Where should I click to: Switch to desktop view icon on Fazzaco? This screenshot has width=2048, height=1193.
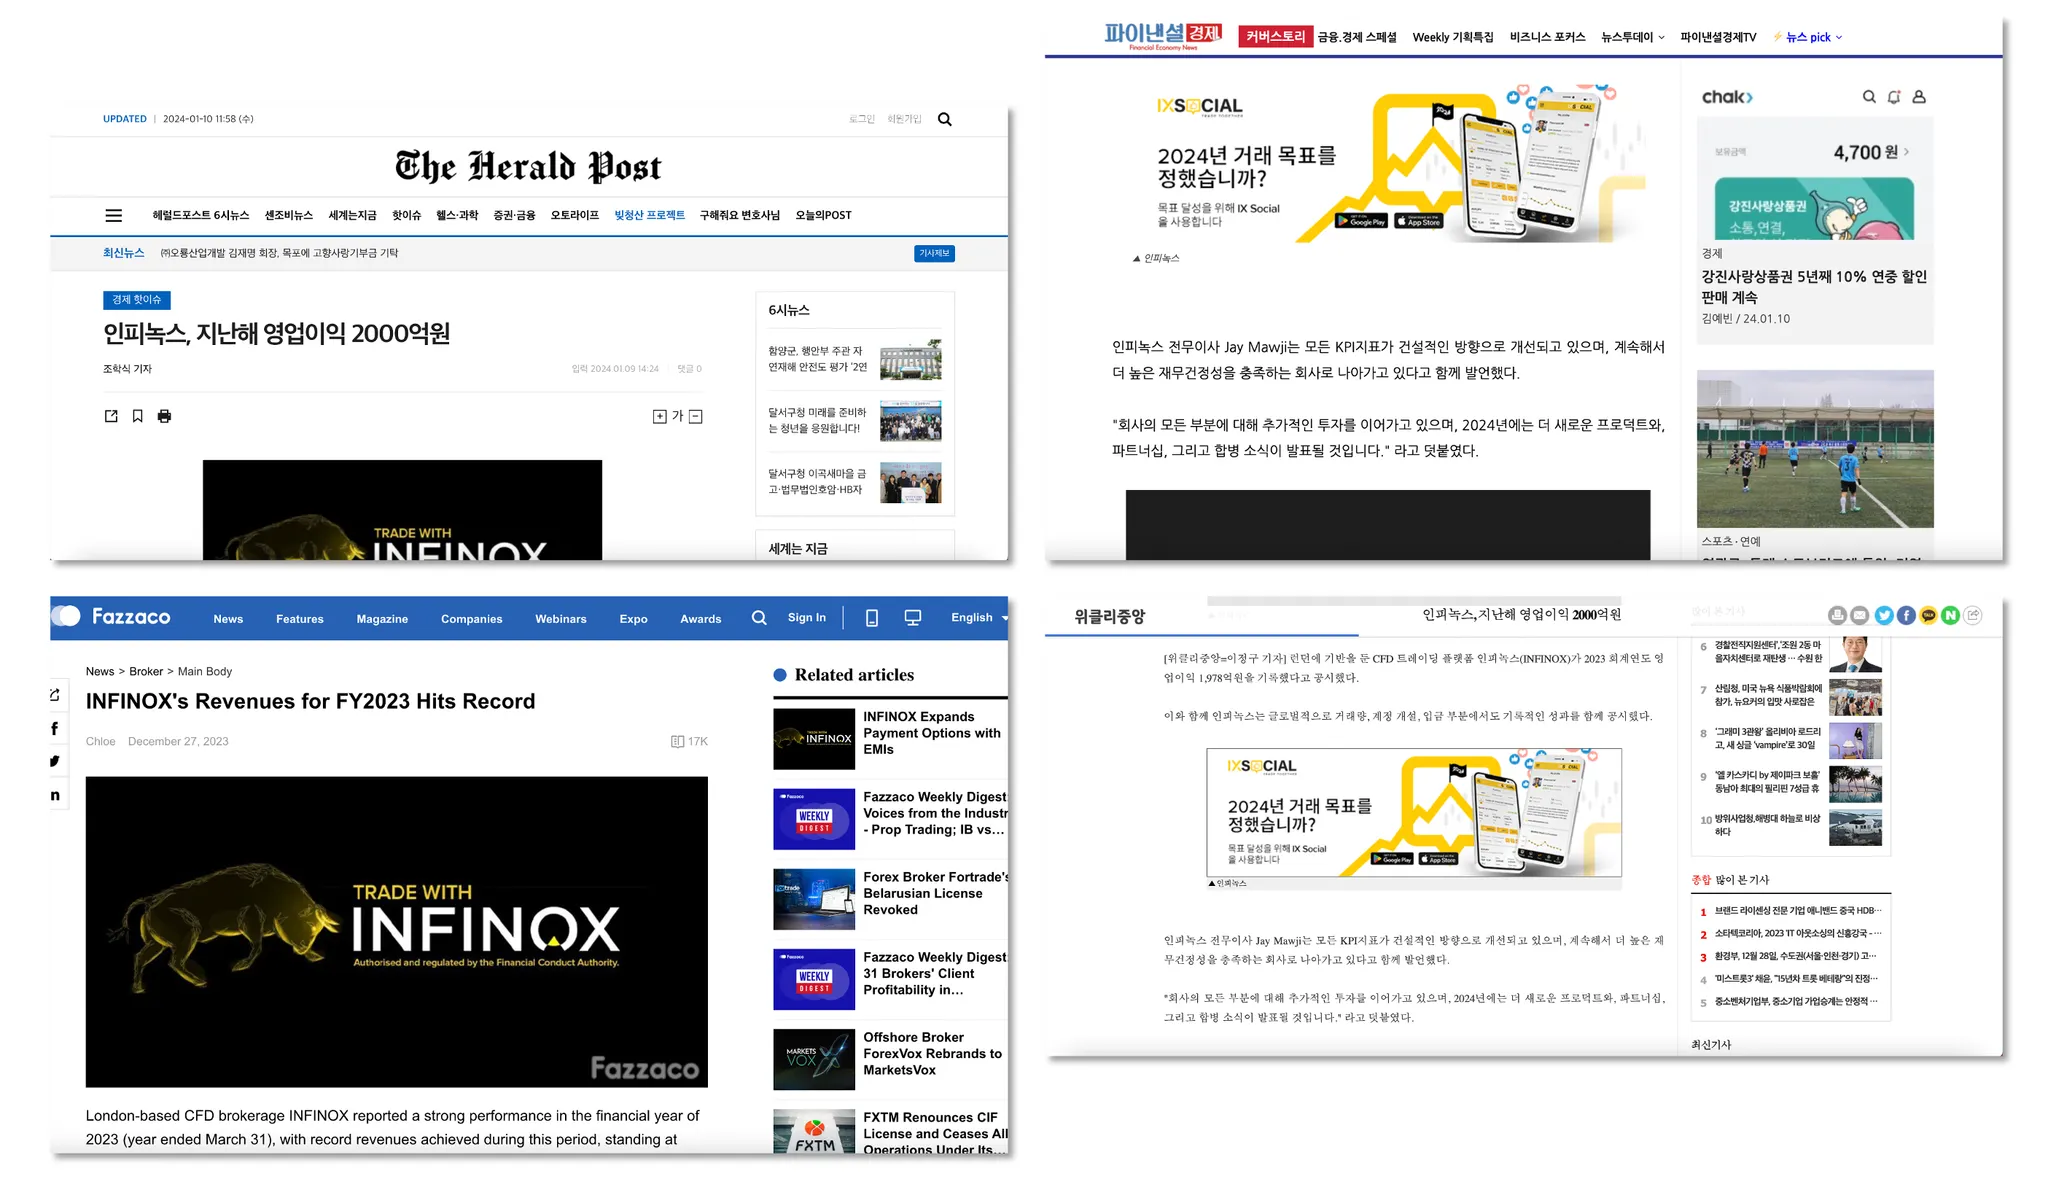click(912, 618)
